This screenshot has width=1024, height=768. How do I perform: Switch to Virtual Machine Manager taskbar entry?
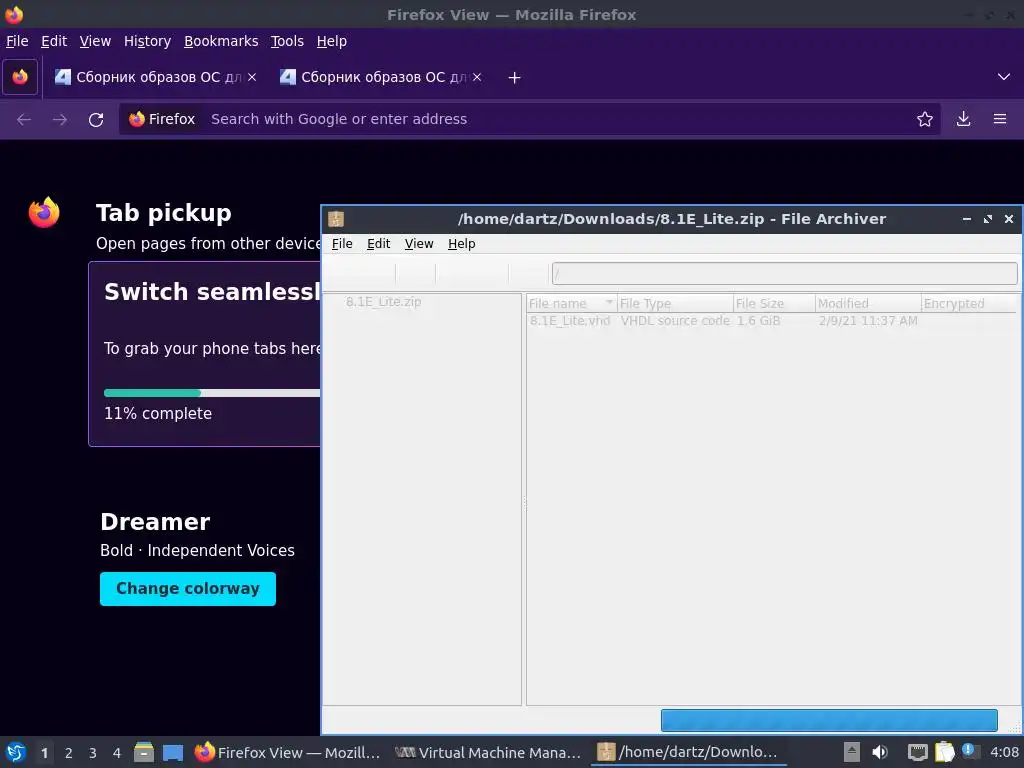point(488,752)
